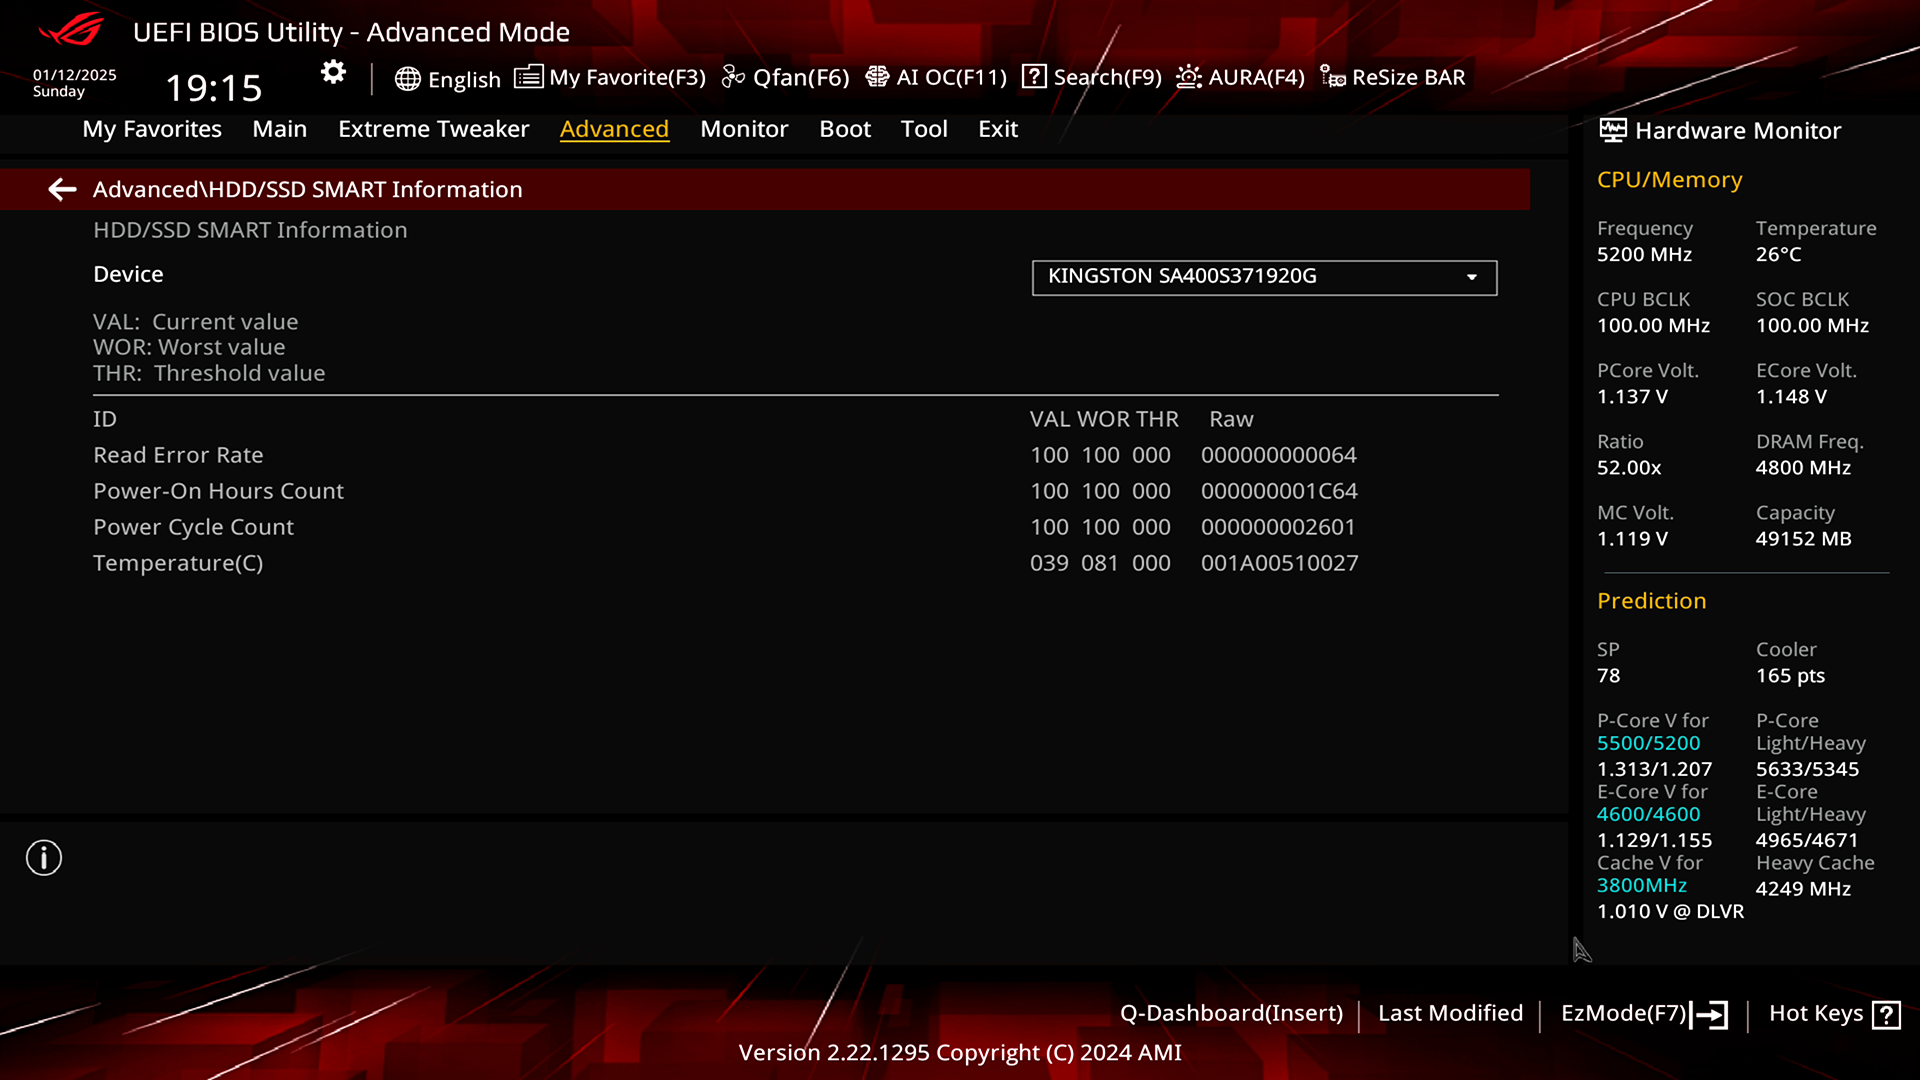Click the Q-Dashboard Insert button
This screenshot has height=1080, width=1920.
[x=1232, y=1011]
